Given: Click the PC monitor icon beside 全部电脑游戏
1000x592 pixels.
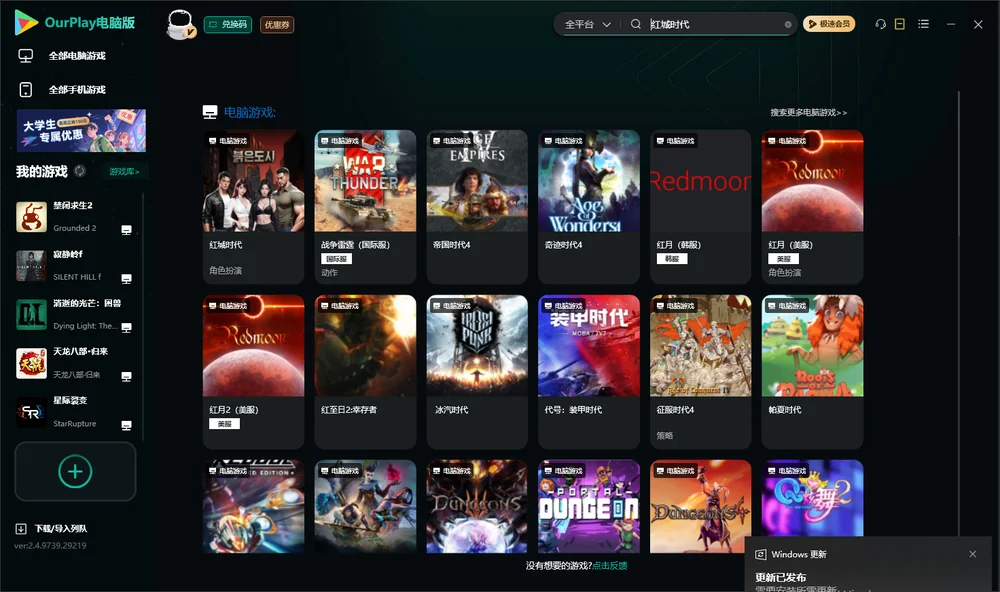Looking at the screenshot, I should [26, 56].
